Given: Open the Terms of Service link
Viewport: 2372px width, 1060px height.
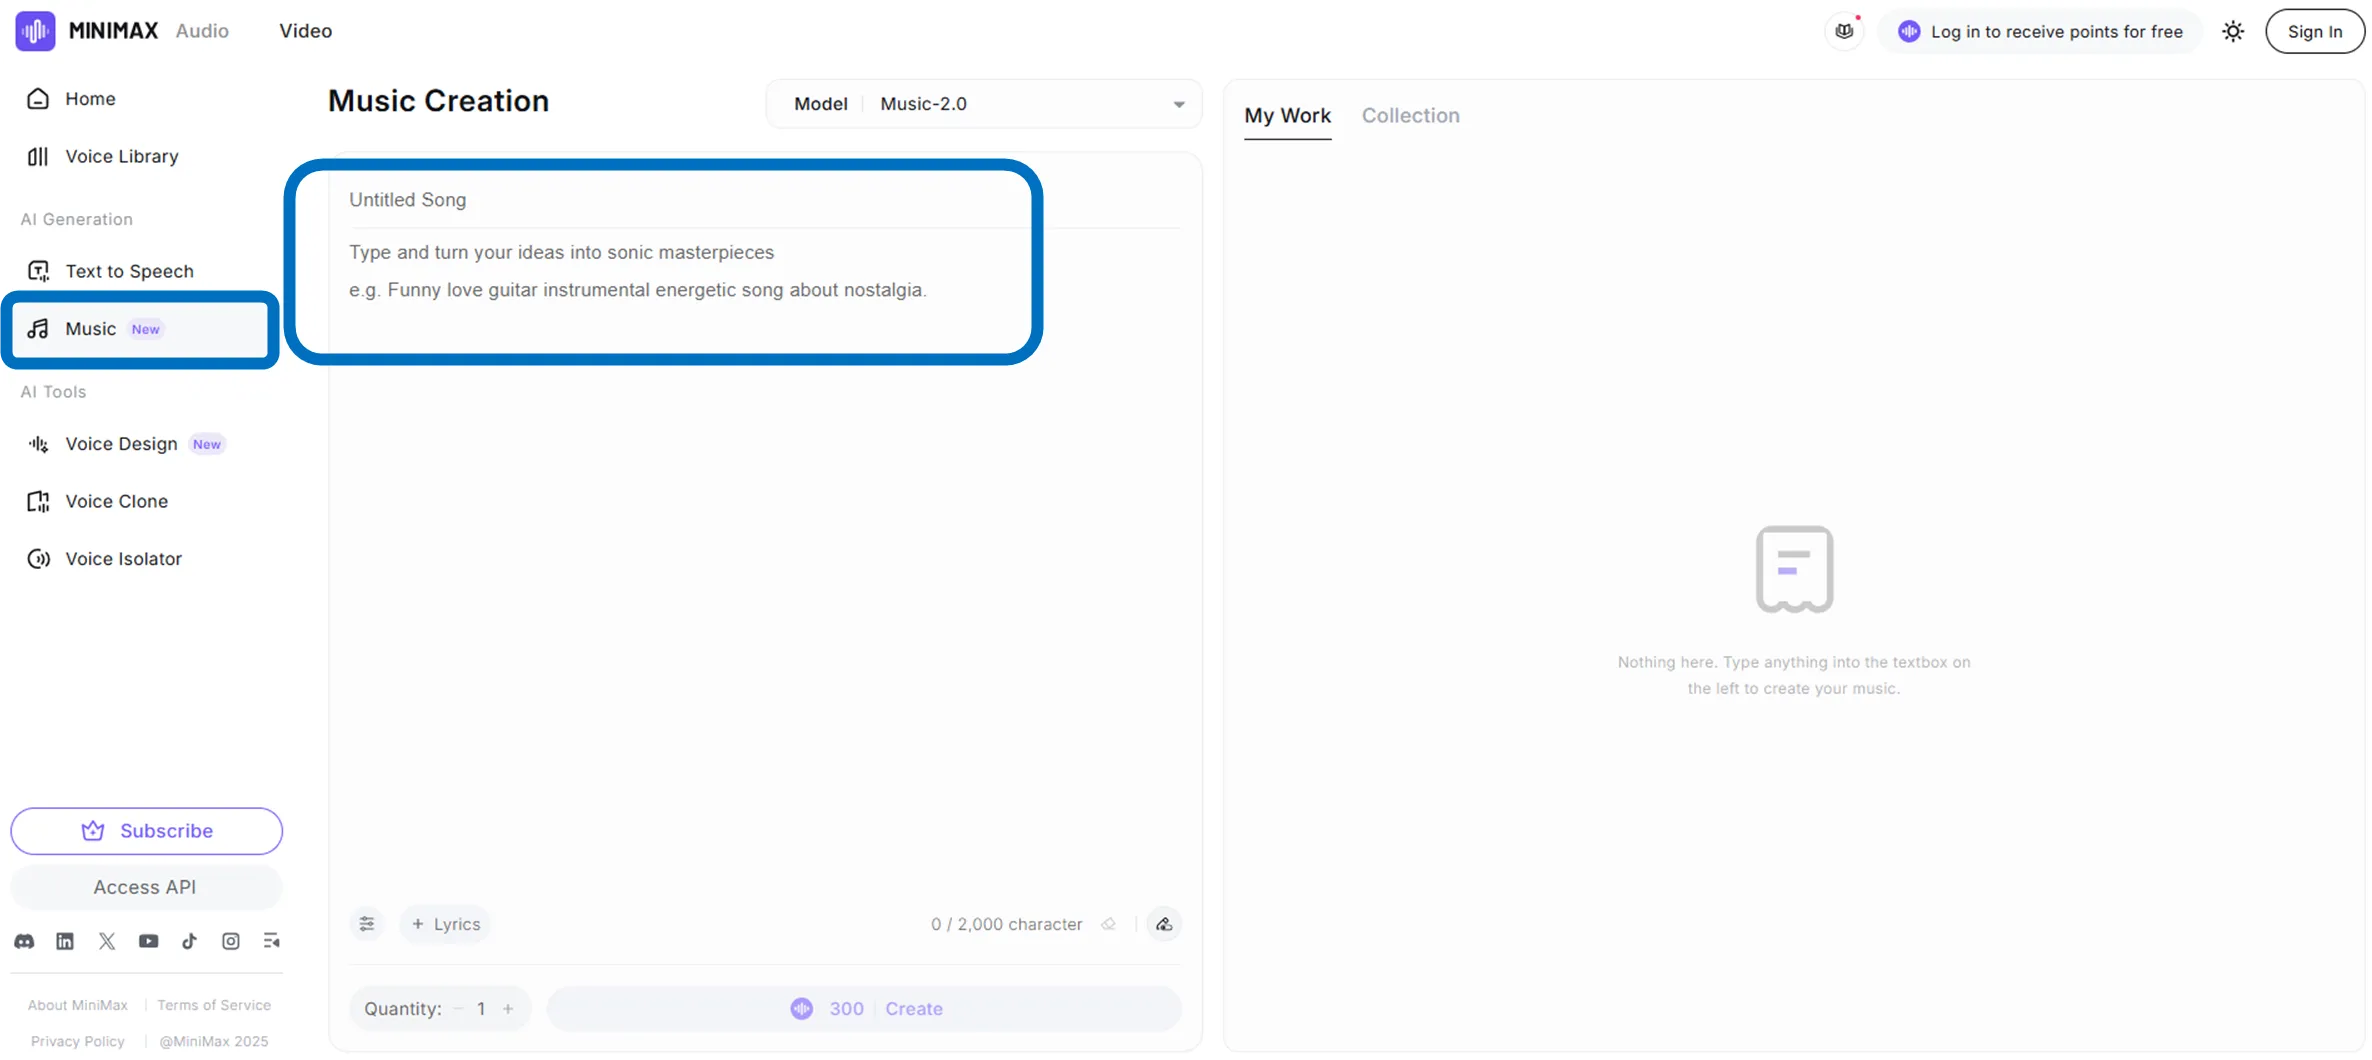Looking at the screenshot, I should click(214, 1005).
